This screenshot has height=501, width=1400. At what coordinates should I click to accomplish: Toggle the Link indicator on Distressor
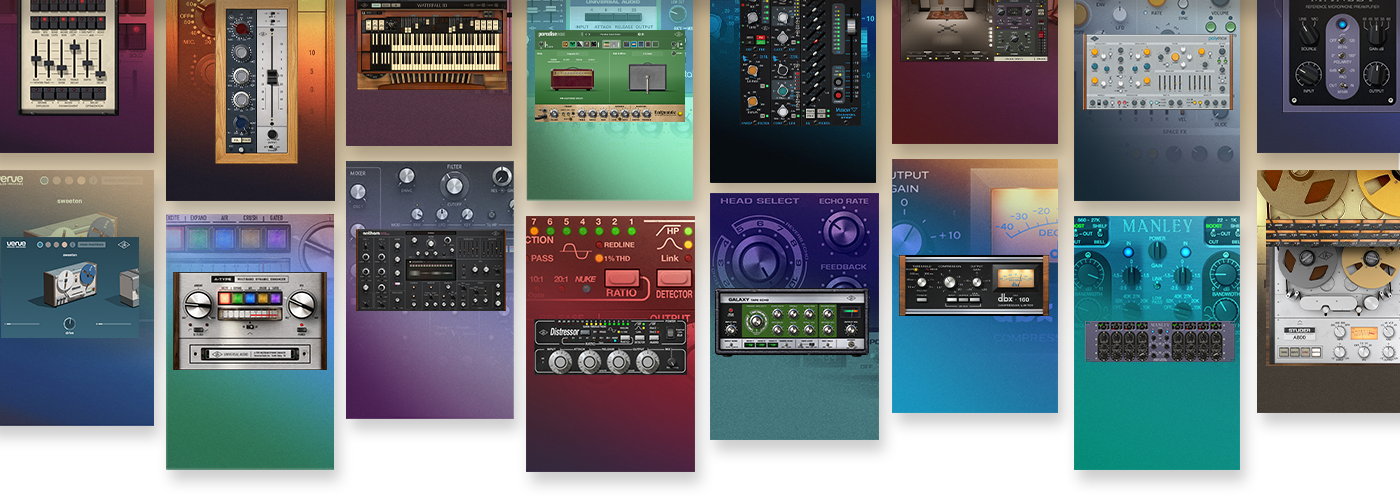coord(687,258)
